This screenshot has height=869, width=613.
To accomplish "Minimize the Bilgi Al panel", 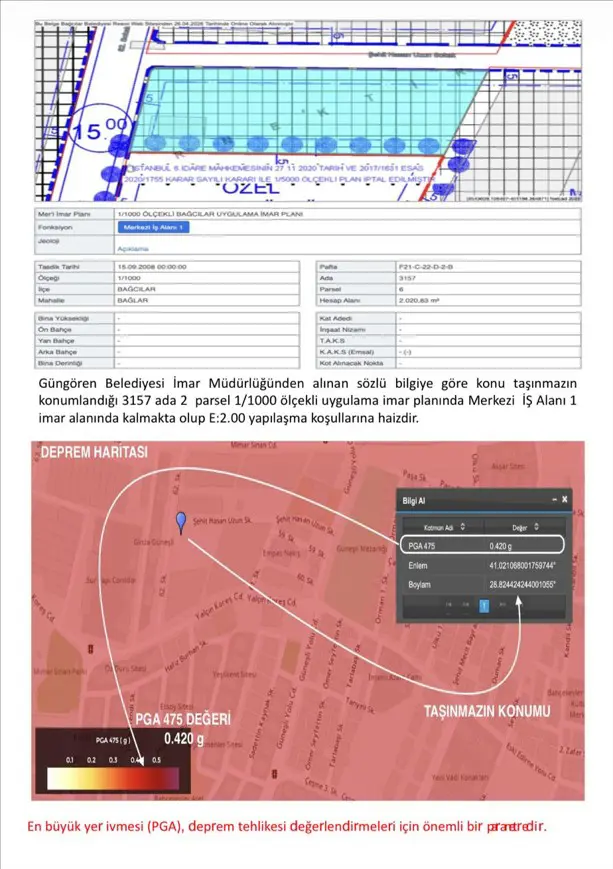I will click(554, 499).
